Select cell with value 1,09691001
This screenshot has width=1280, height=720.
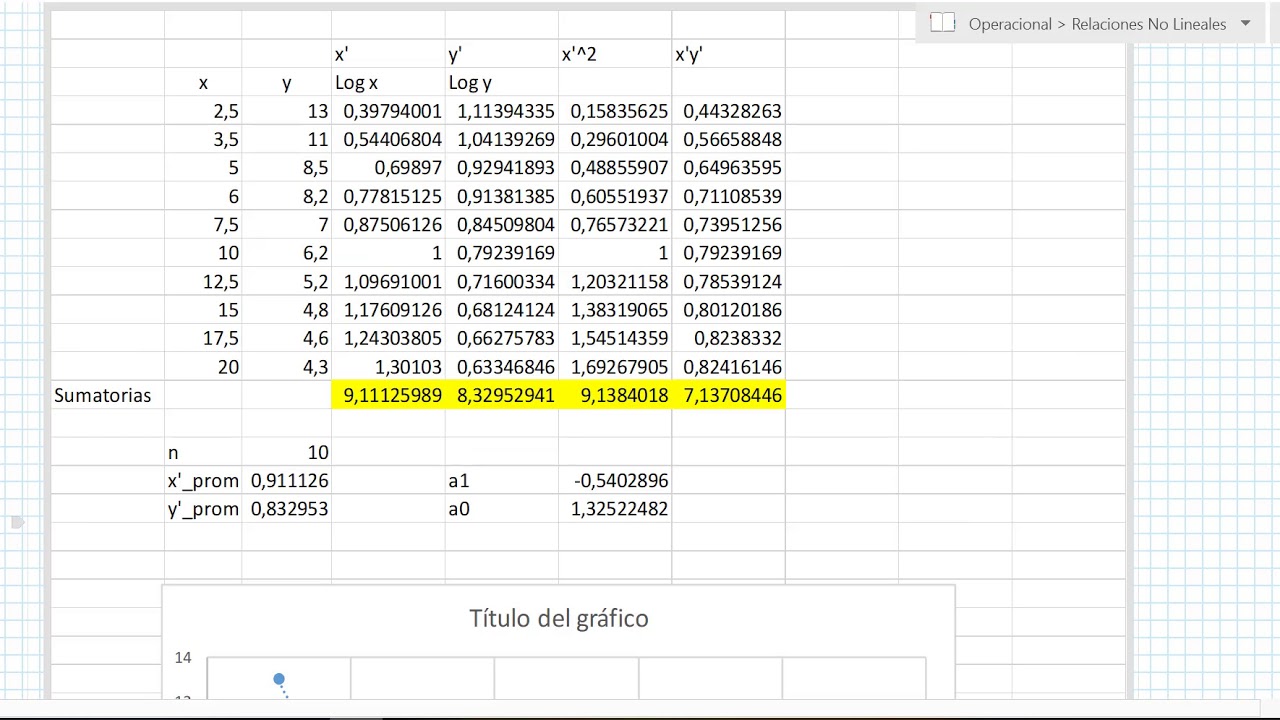[x=388, y=282]
